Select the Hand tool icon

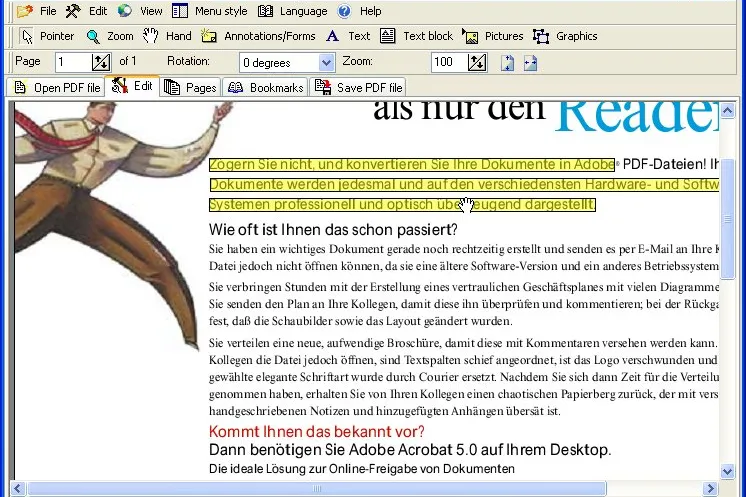click(x=151, y=36)
